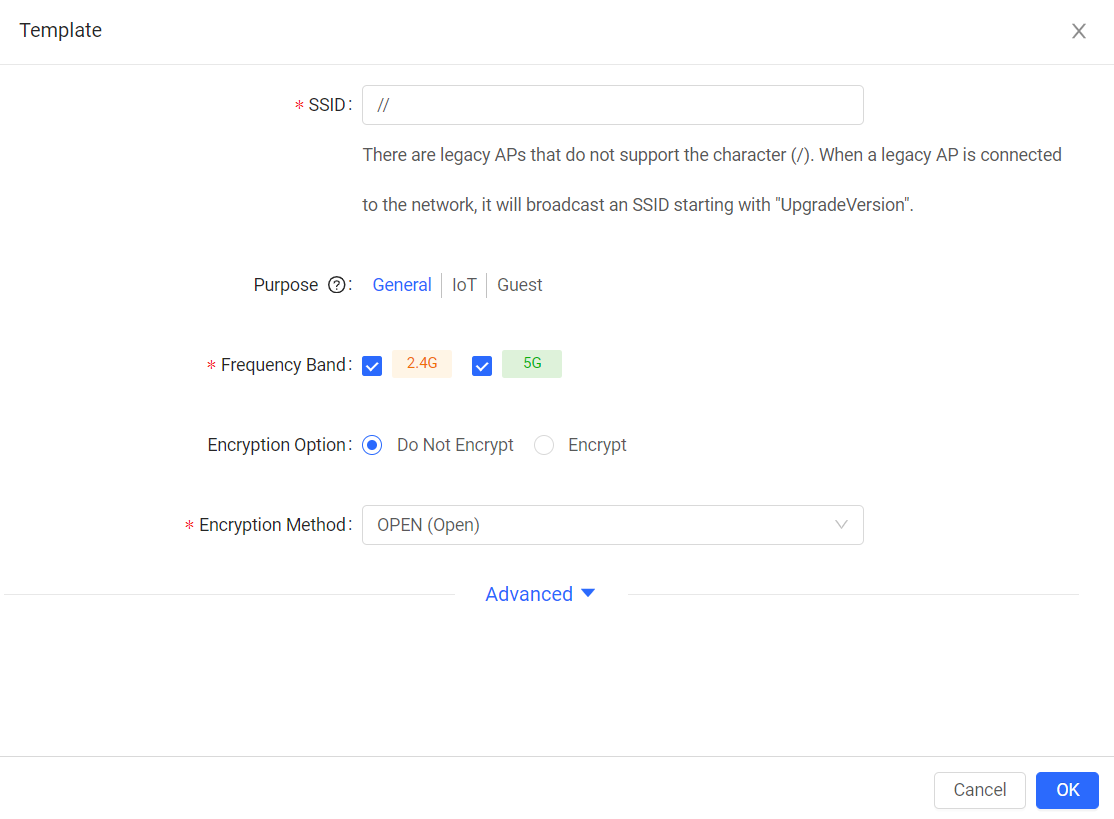
Task: Focus the SSID text input field
Action: [612, 105]
